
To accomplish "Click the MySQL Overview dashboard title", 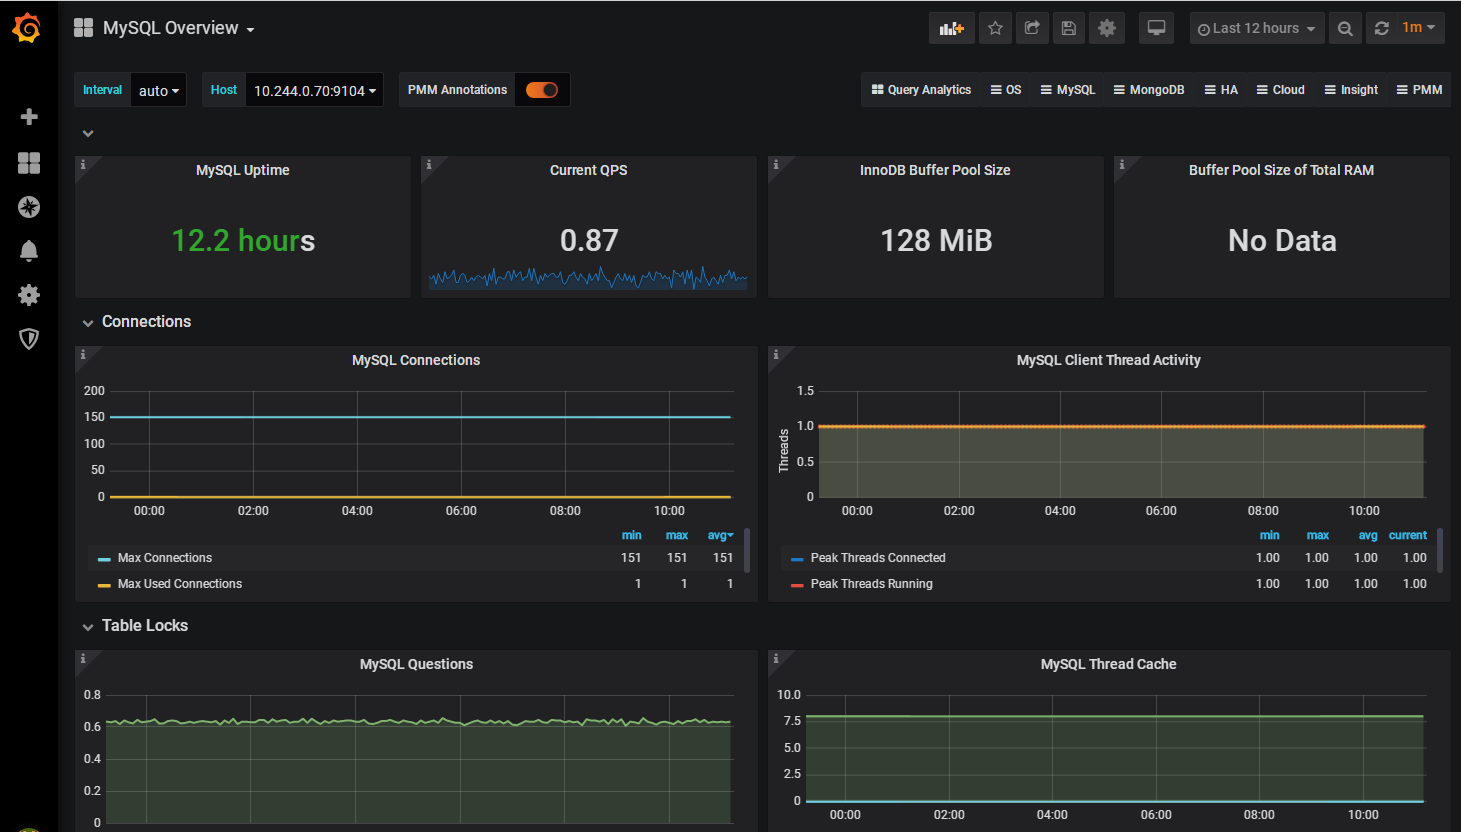I will click(x=171, y=28).
